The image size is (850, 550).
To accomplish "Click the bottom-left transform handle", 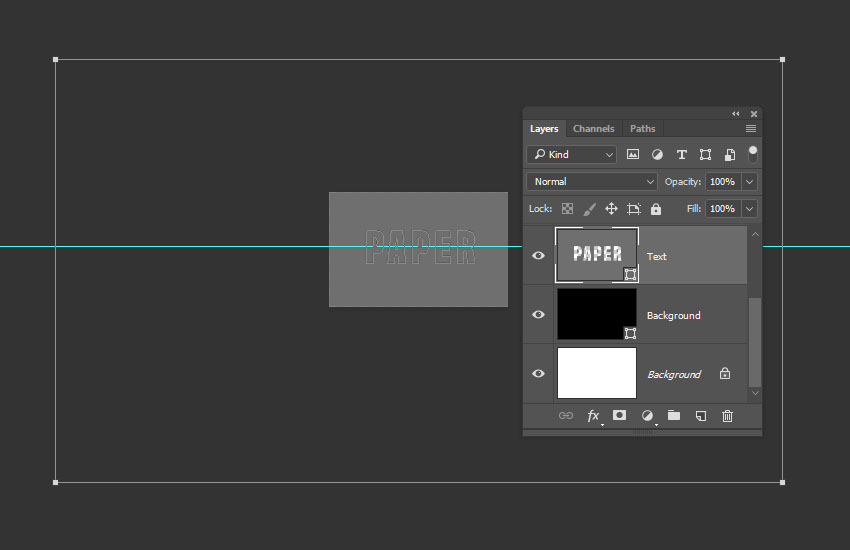I will click(55, 482).
